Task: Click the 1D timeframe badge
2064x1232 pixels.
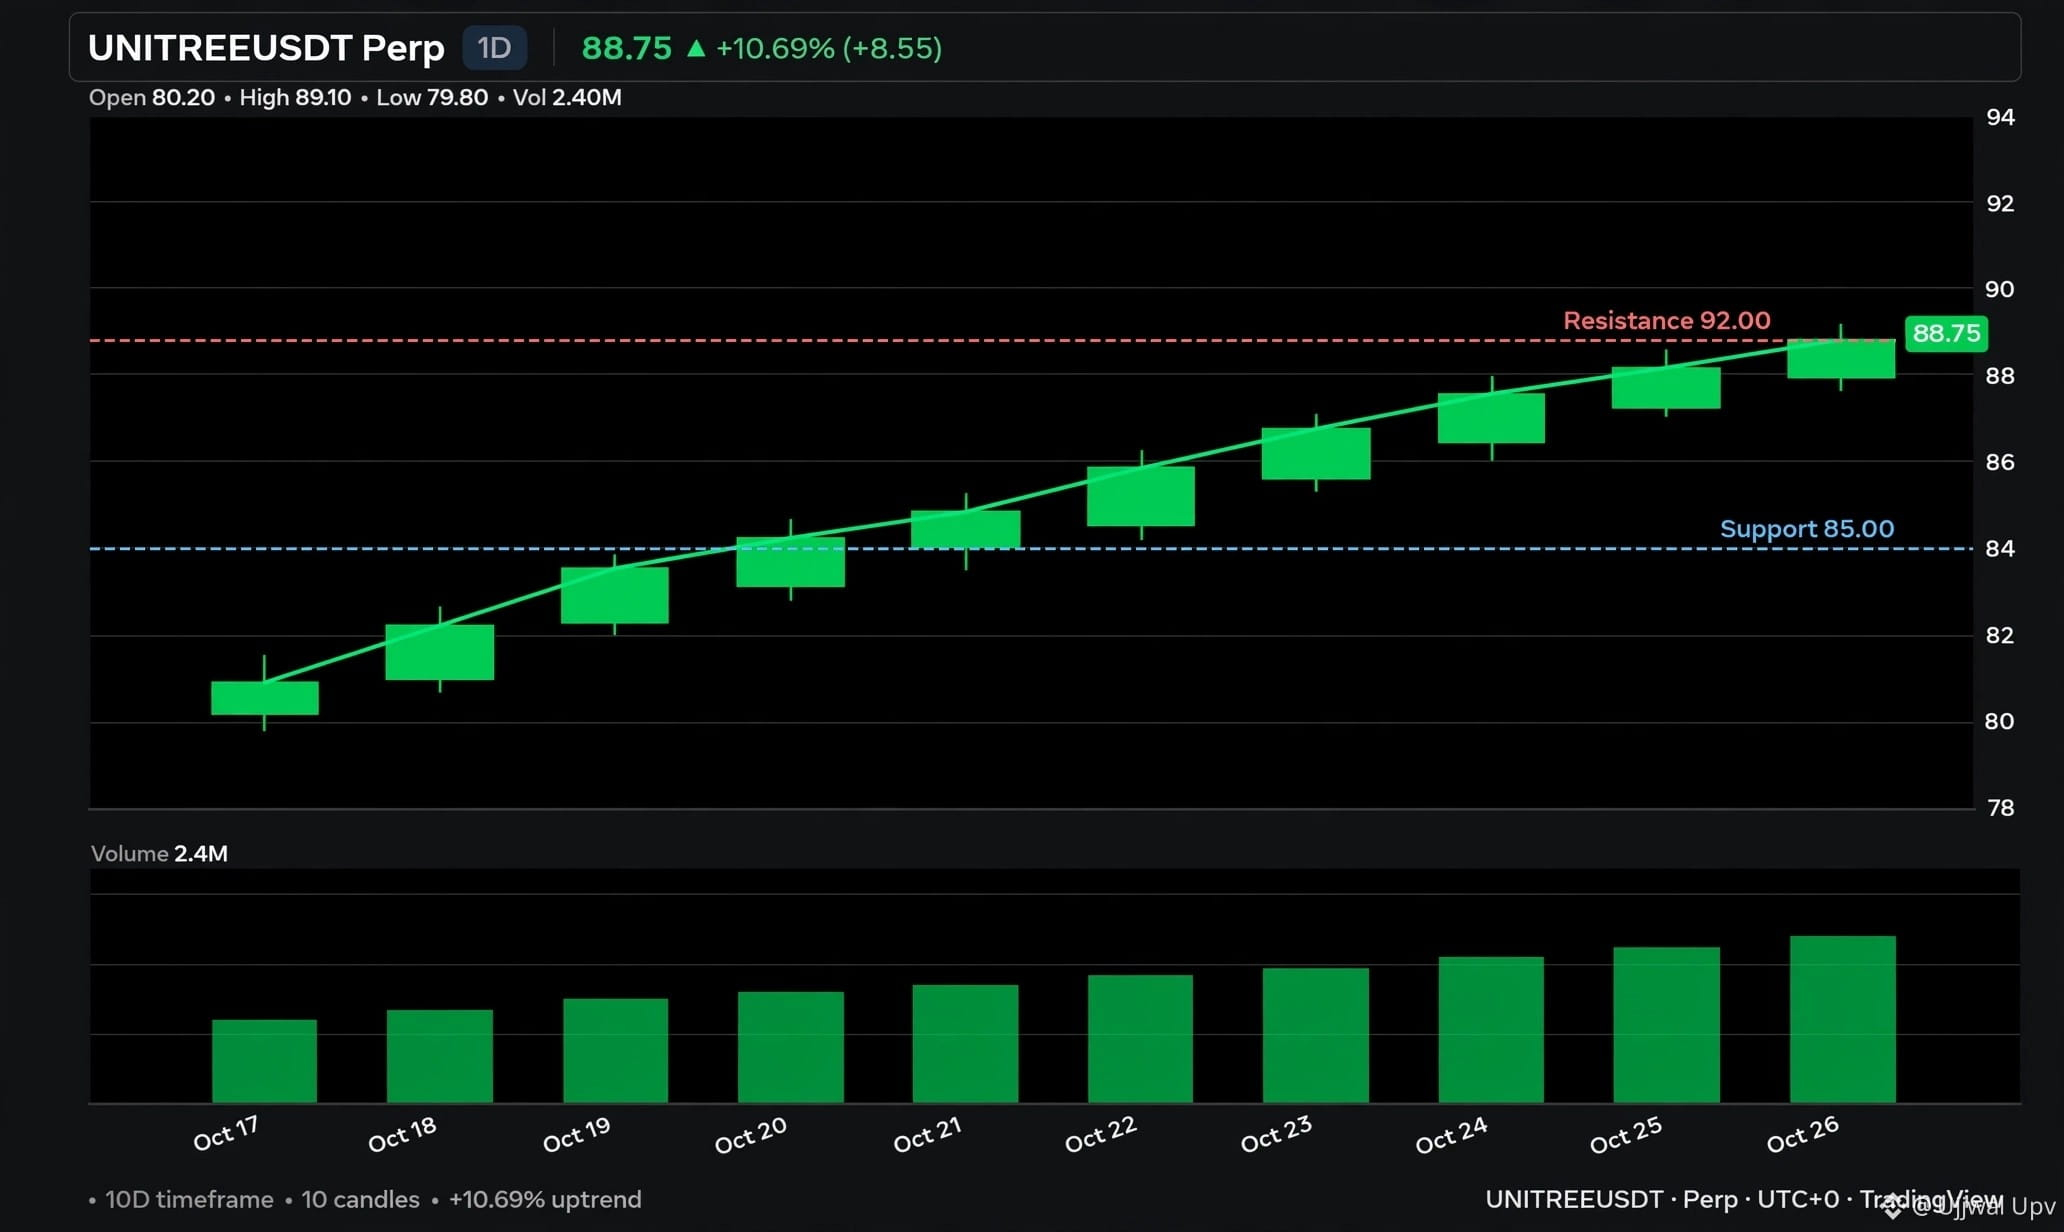Action: click(494, 48)
